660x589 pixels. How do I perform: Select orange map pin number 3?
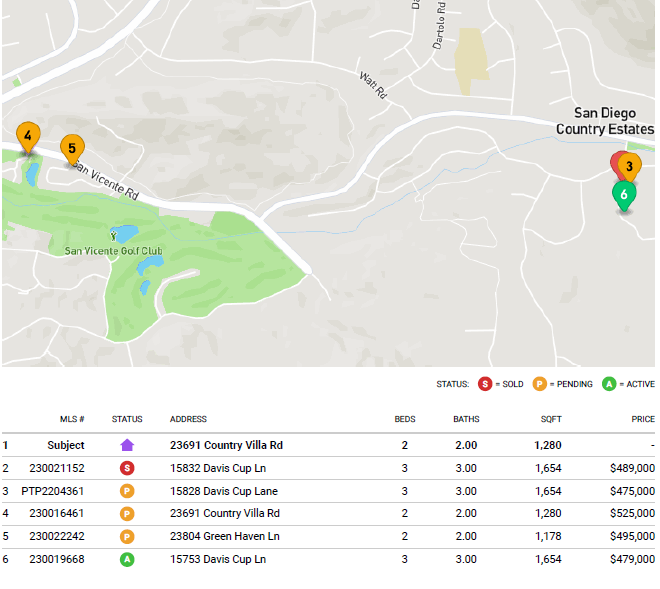pos(630,166)
